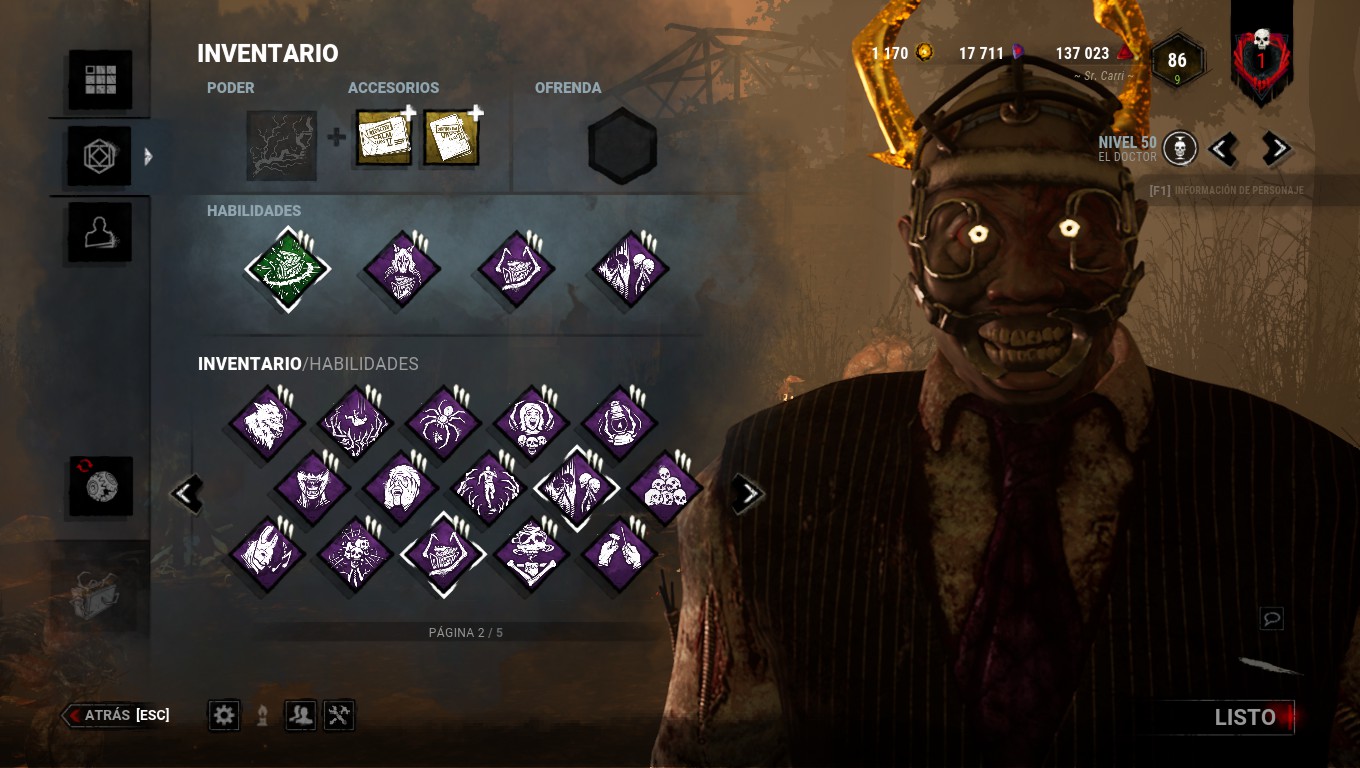
Task: Pick the spider perk in inventory
Action: [x=443, y=423]
